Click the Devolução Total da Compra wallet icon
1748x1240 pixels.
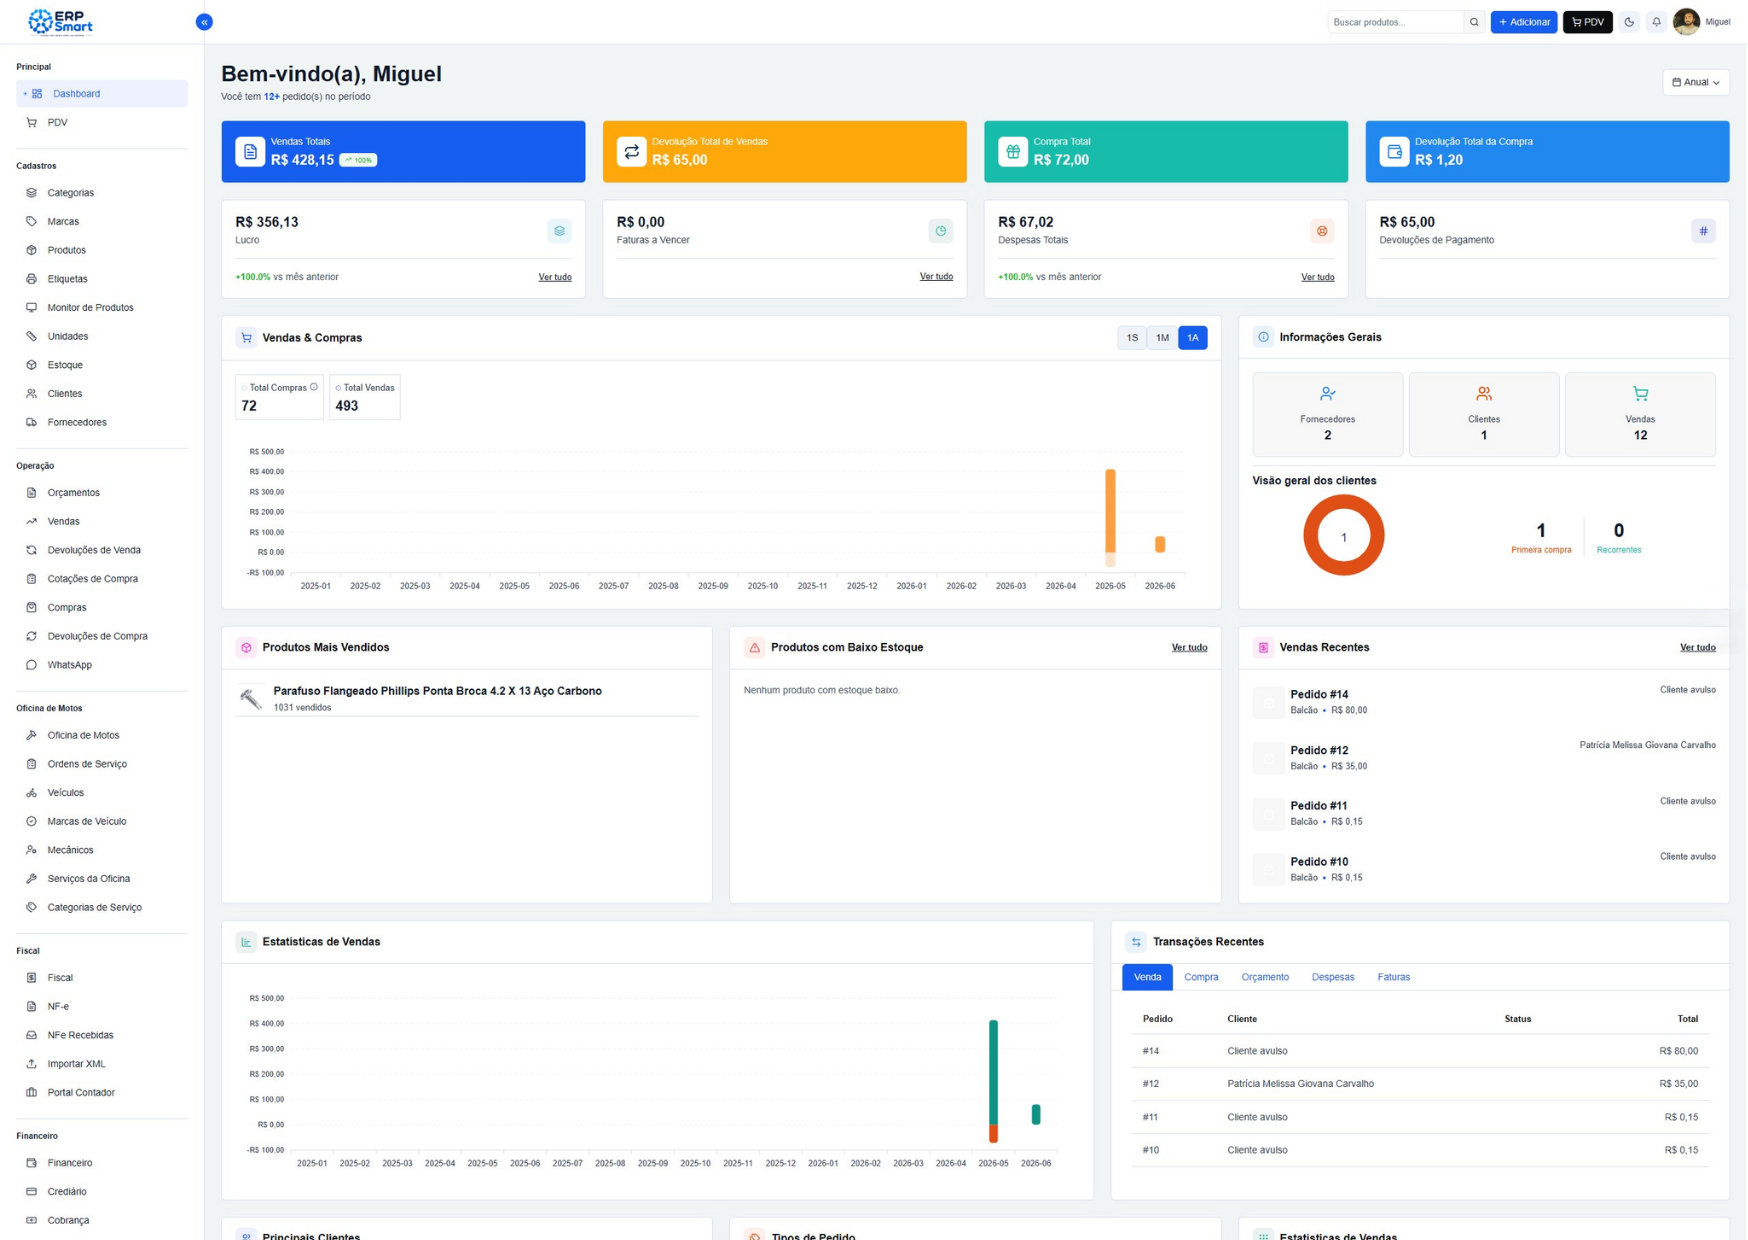[x=1394, y=151]
